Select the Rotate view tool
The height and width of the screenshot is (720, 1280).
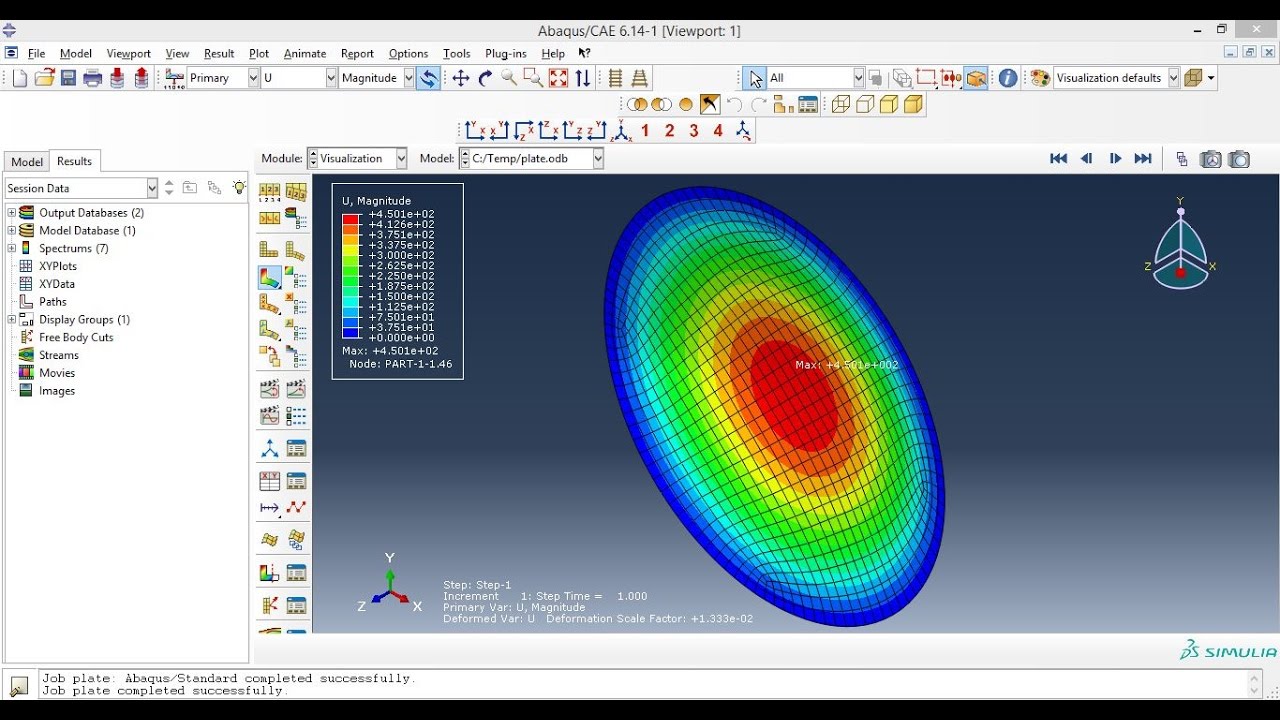[485, 78]
